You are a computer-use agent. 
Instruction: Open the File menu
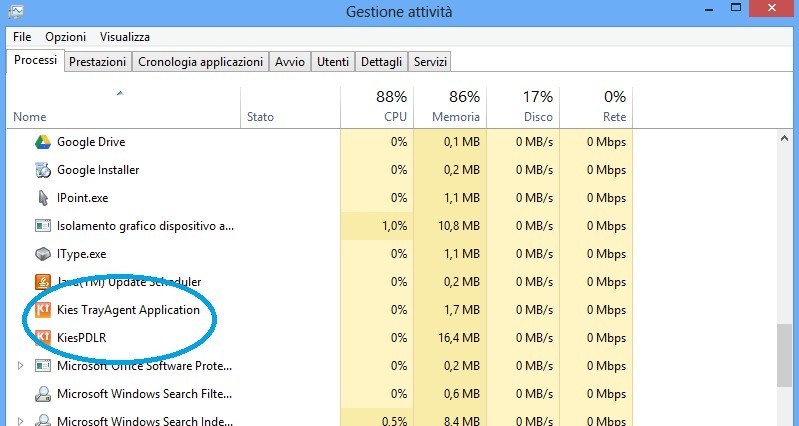tap(22, 37)
